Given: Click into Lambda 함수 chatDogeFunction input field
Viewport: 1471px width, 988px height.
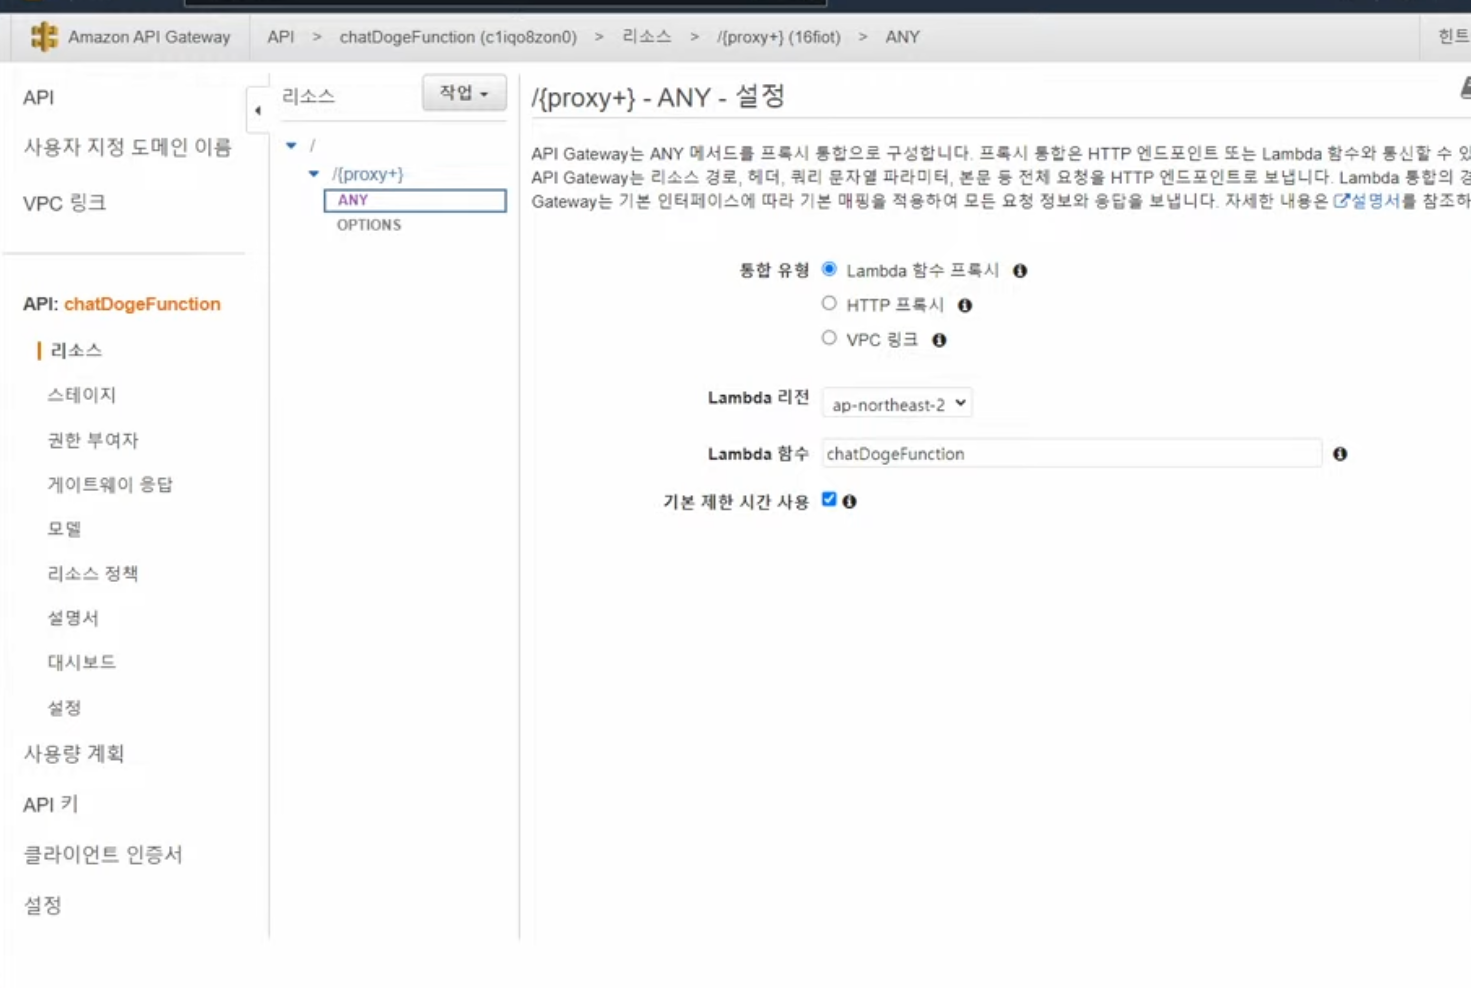Looking at the screenshot, I should tap(1072, 454).
